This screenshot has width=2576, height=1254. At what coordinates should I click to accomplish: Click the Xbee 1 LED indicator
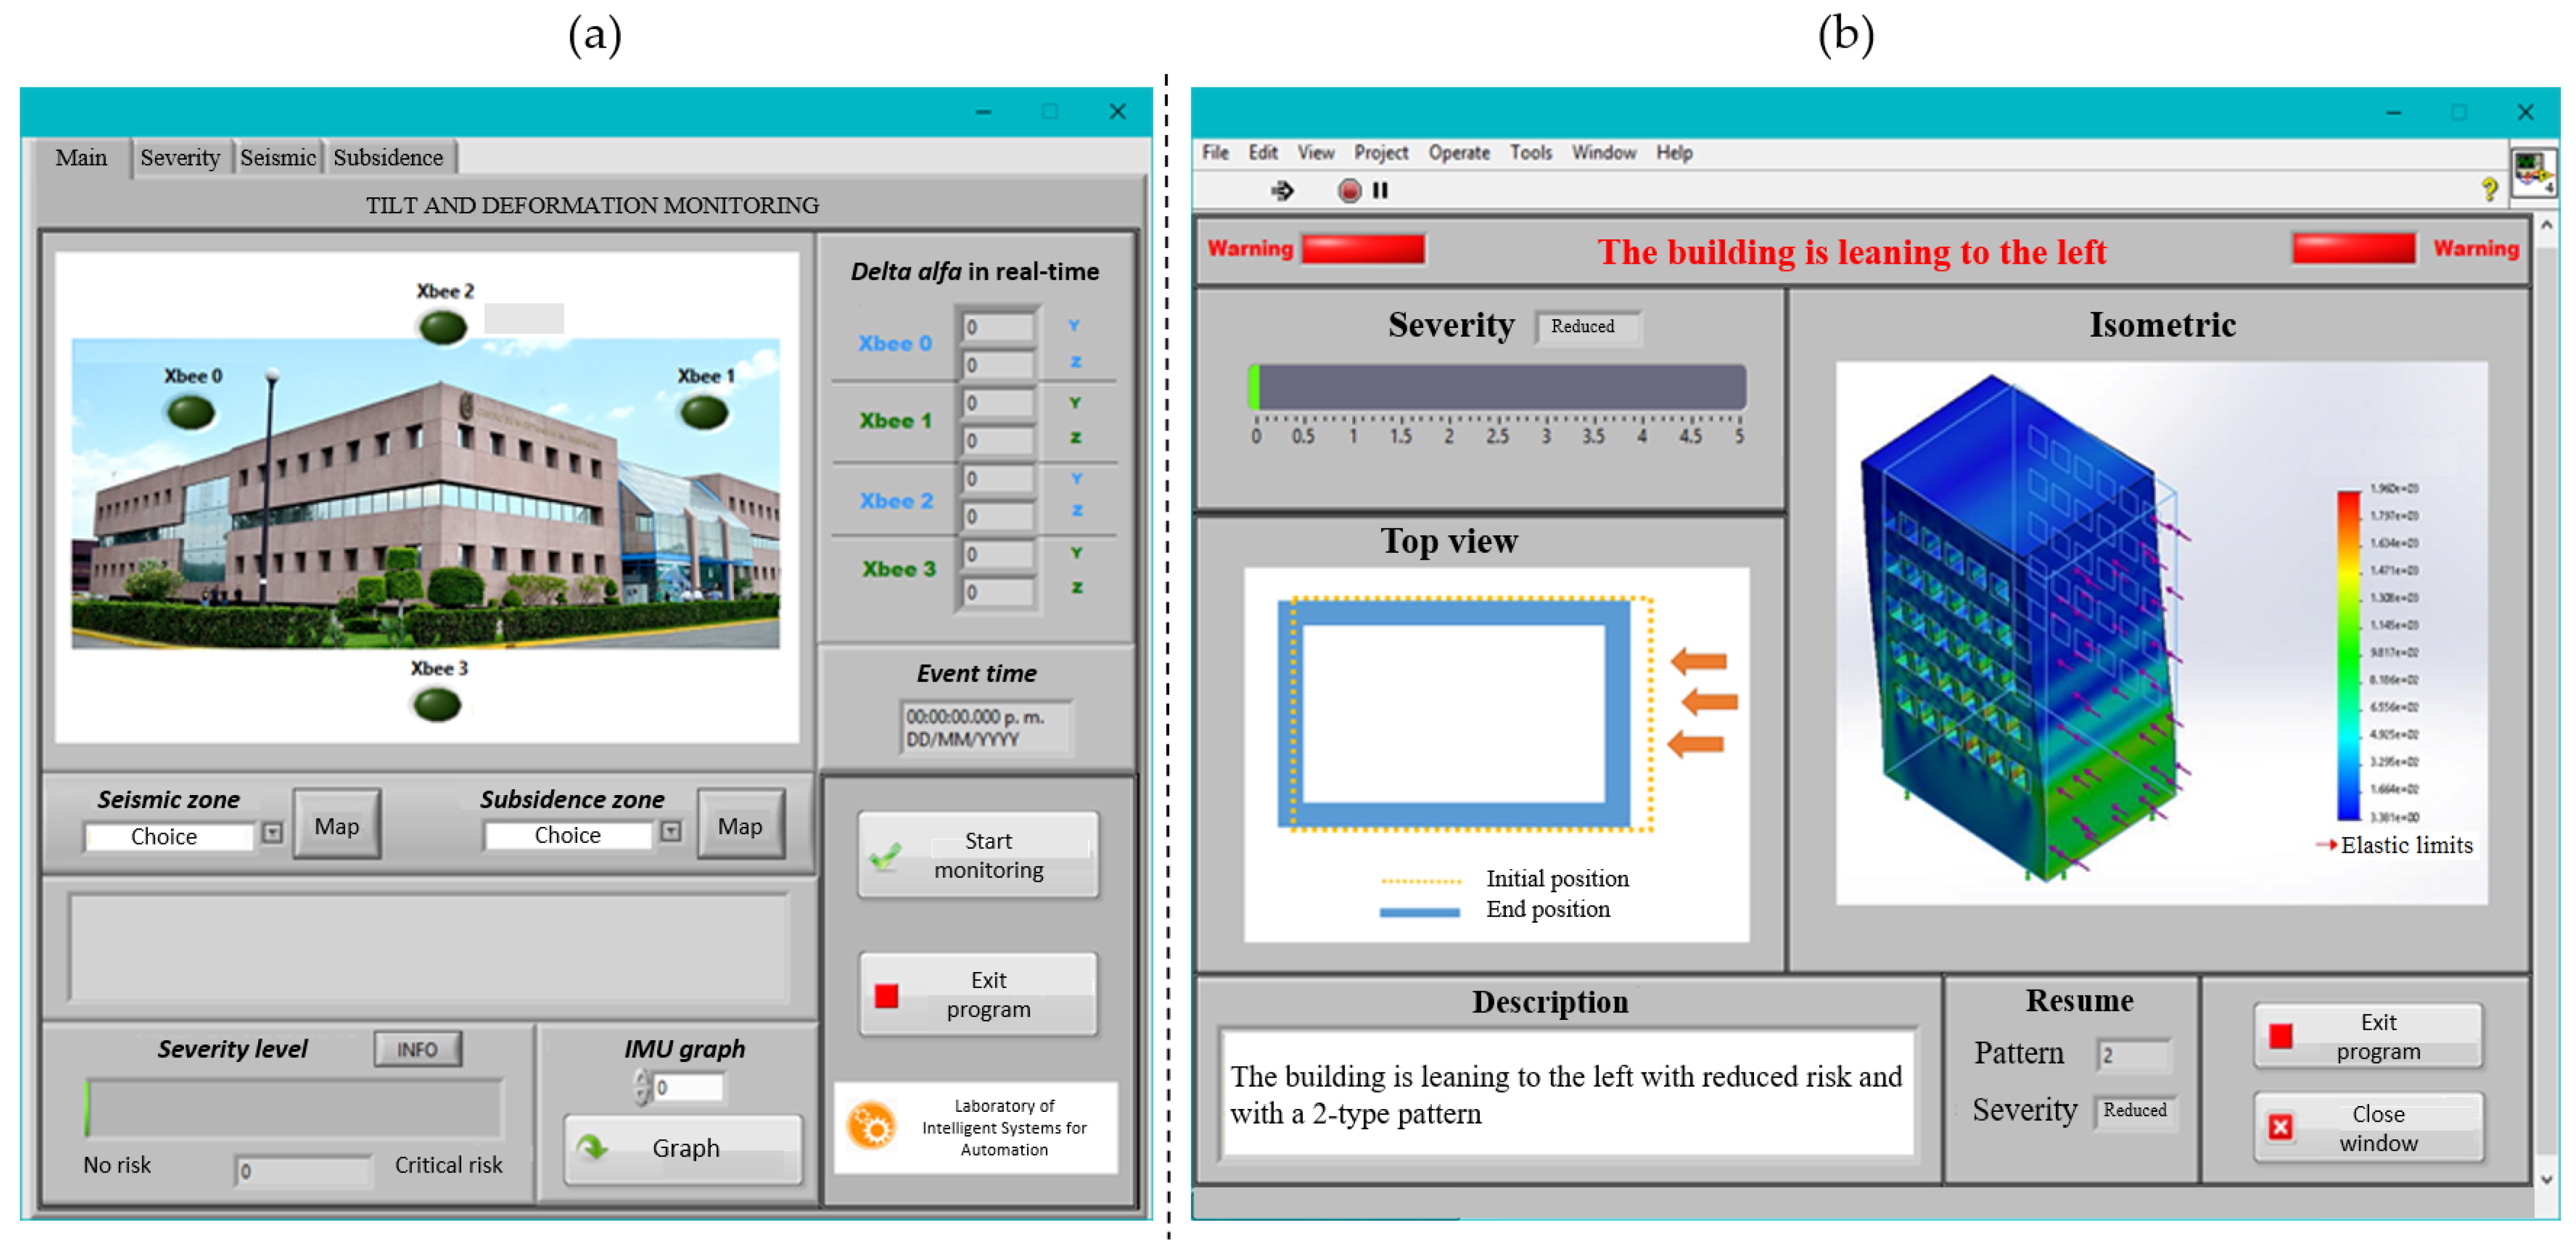click(x=704, y=412)
